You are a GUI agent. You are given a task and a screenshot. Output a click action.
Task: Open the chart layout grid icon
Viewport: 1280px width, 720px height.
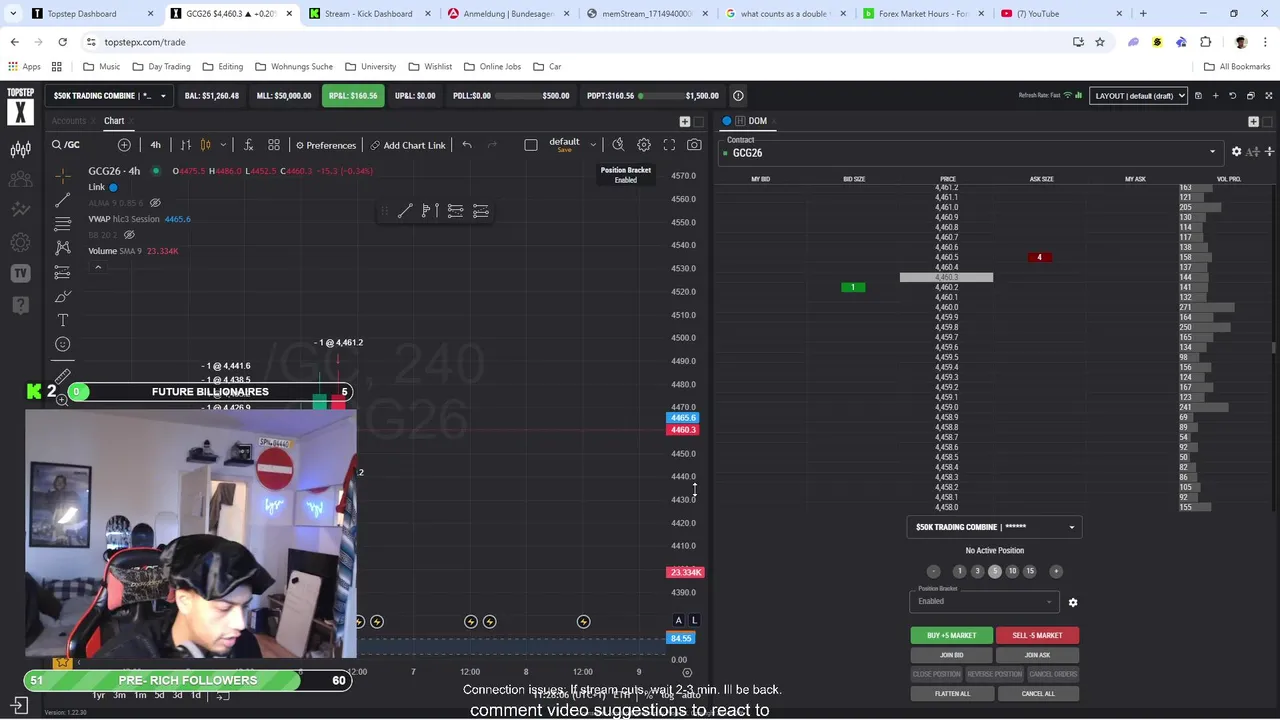coord(274,145)
